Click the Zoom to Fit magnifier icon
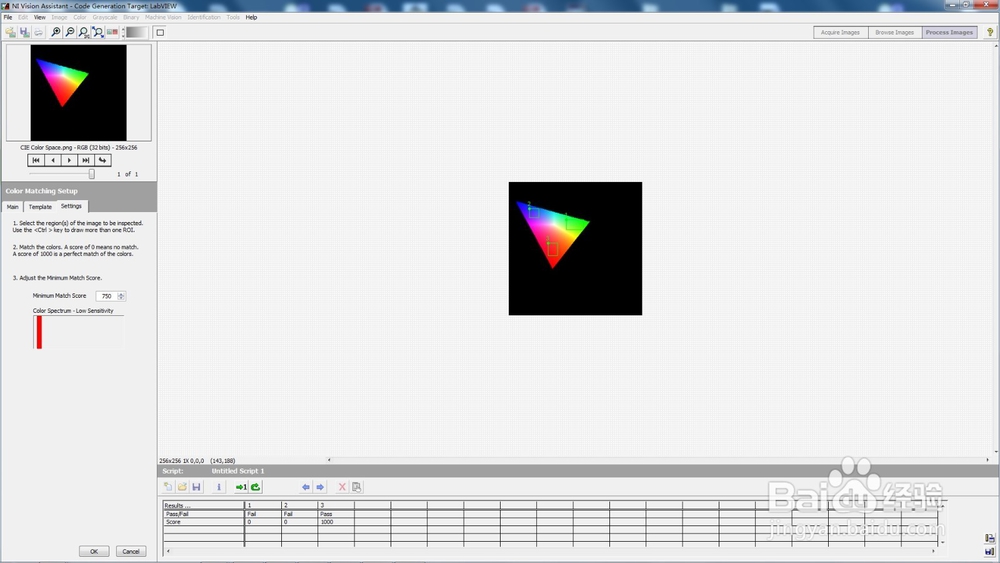This screenshot has width=1000, height=563. 98,32
